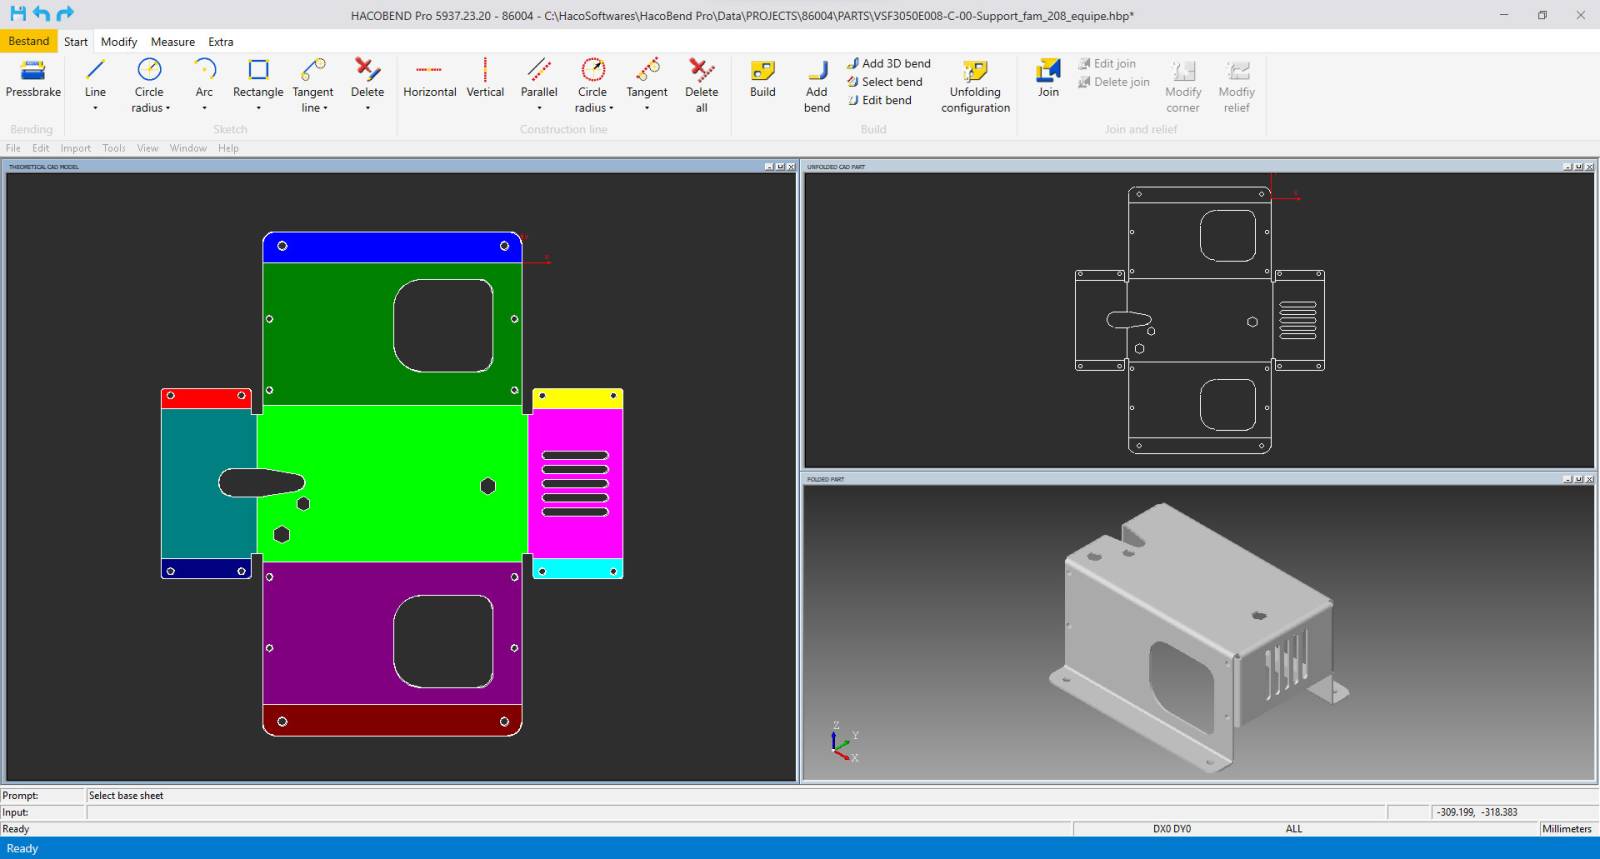Switch to the Modify ribbon tab
Image resolution: width=1600 pixels, height=859 pixels.
119,42
